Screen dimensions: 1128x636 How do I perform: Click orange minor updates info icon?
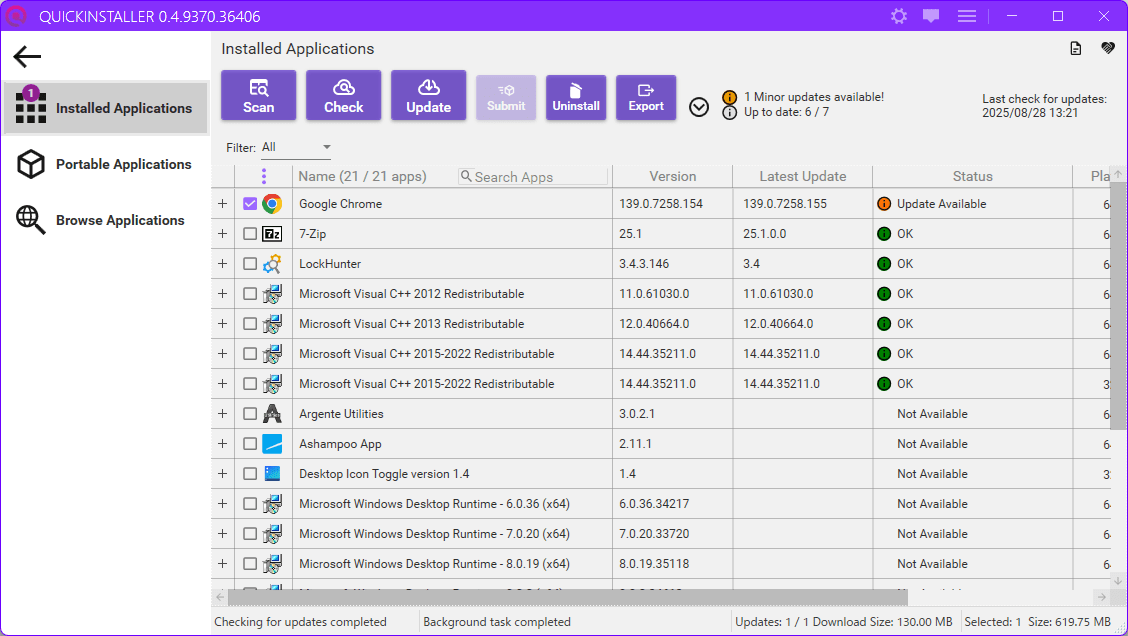729,97
